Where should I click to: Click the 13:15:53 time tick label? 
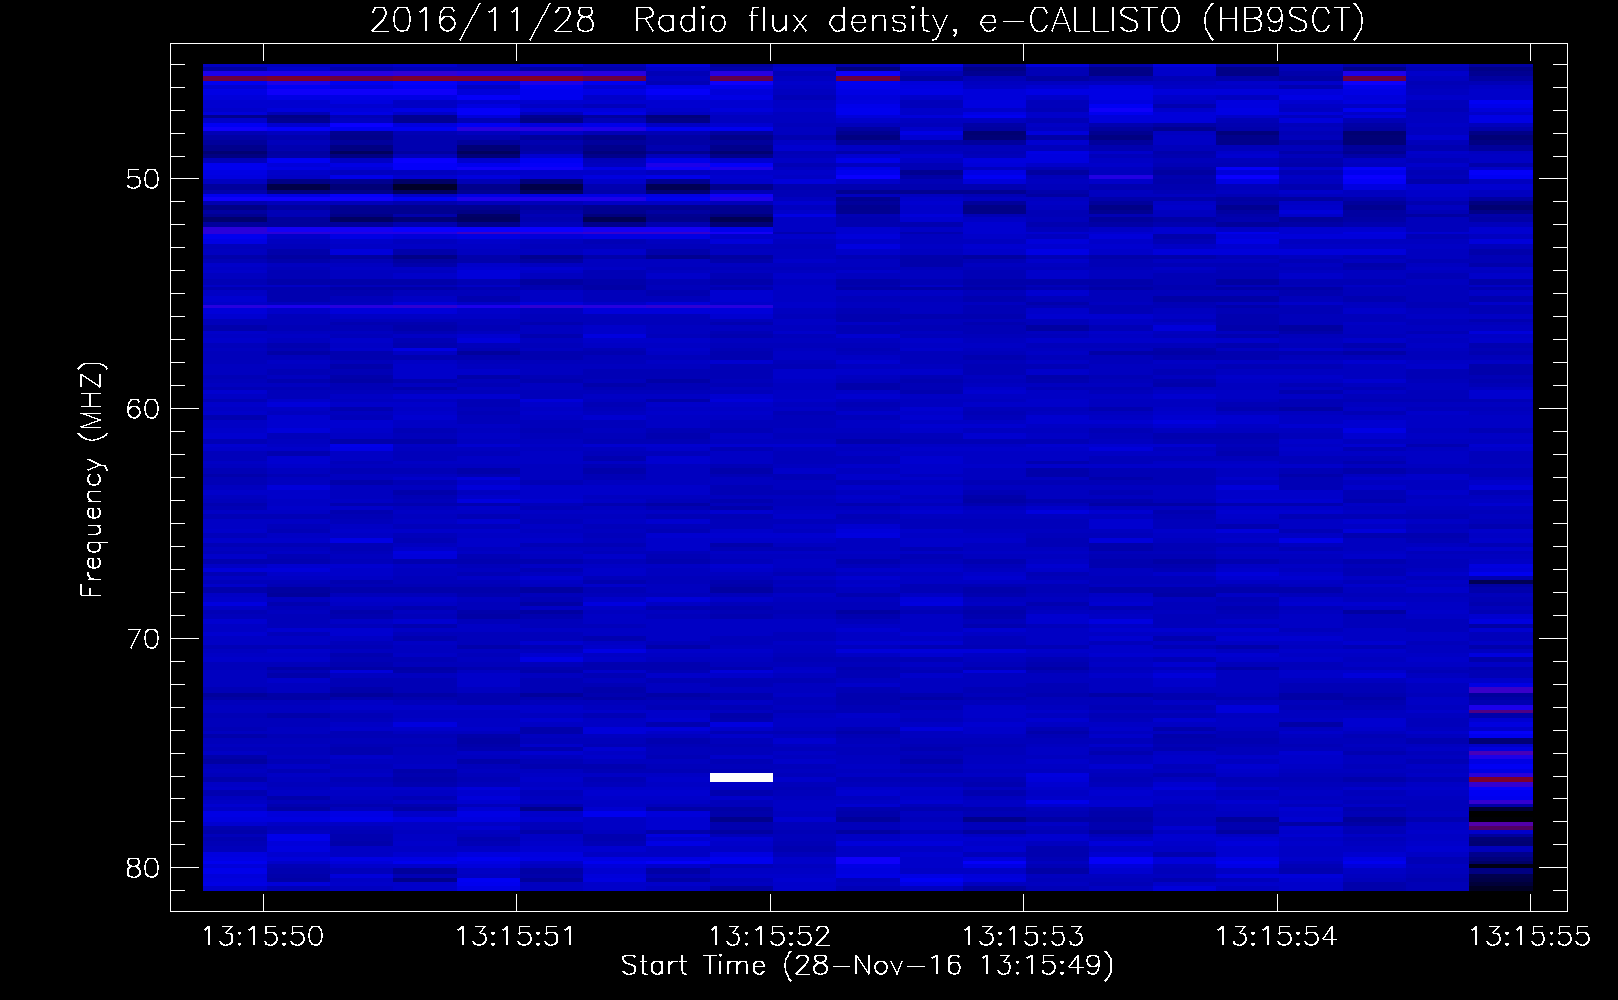pyautogui.click(x=1023, y=937)
